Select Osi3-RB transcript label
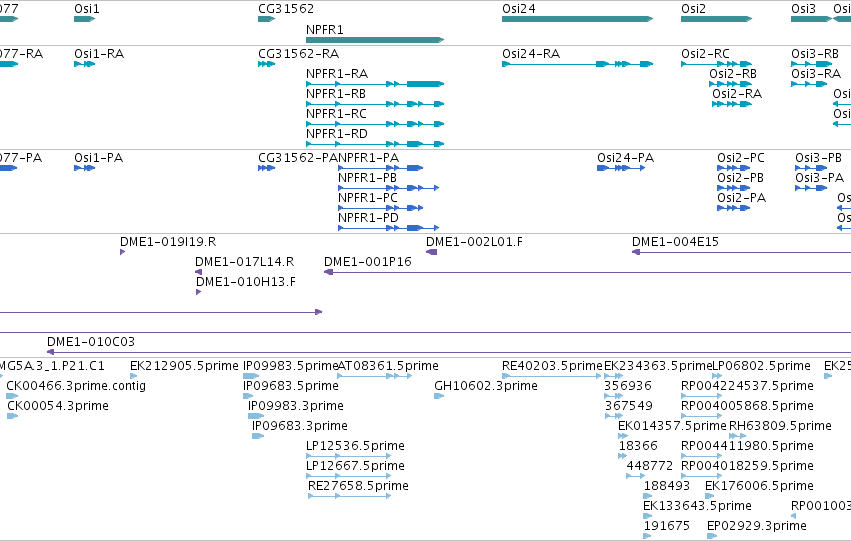Screen dimensions: 851x541 [815, 54]
